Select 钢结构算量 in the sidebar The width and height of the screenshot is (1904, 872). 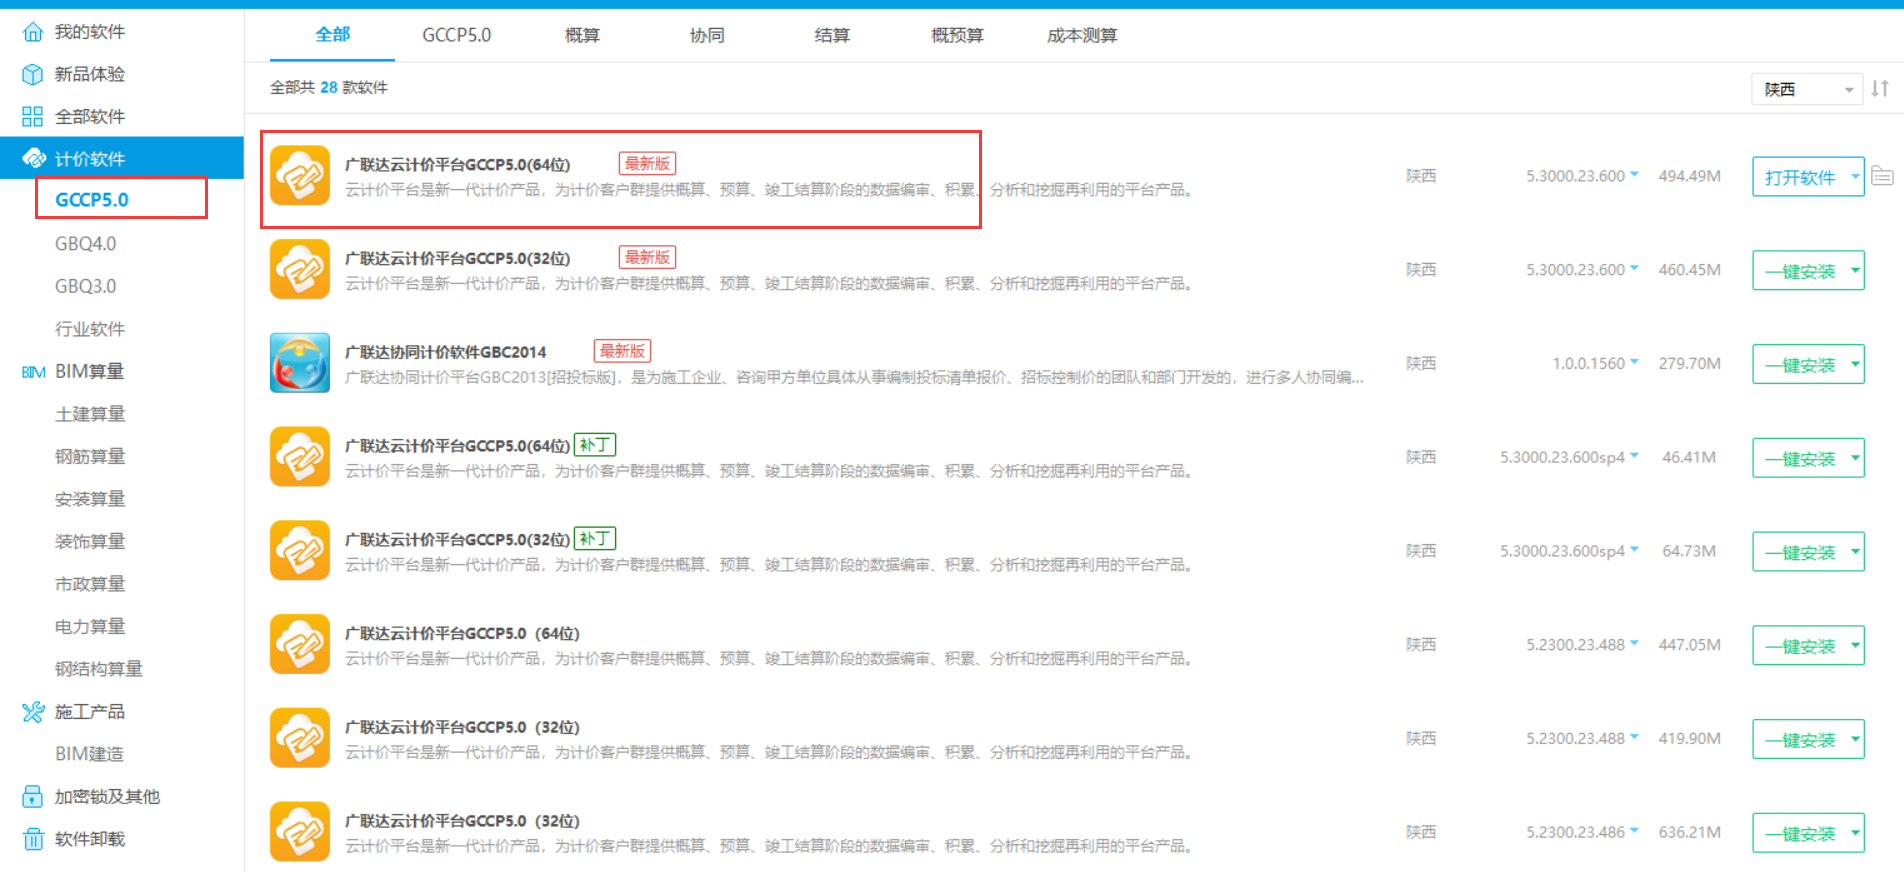tap(99, 669)
